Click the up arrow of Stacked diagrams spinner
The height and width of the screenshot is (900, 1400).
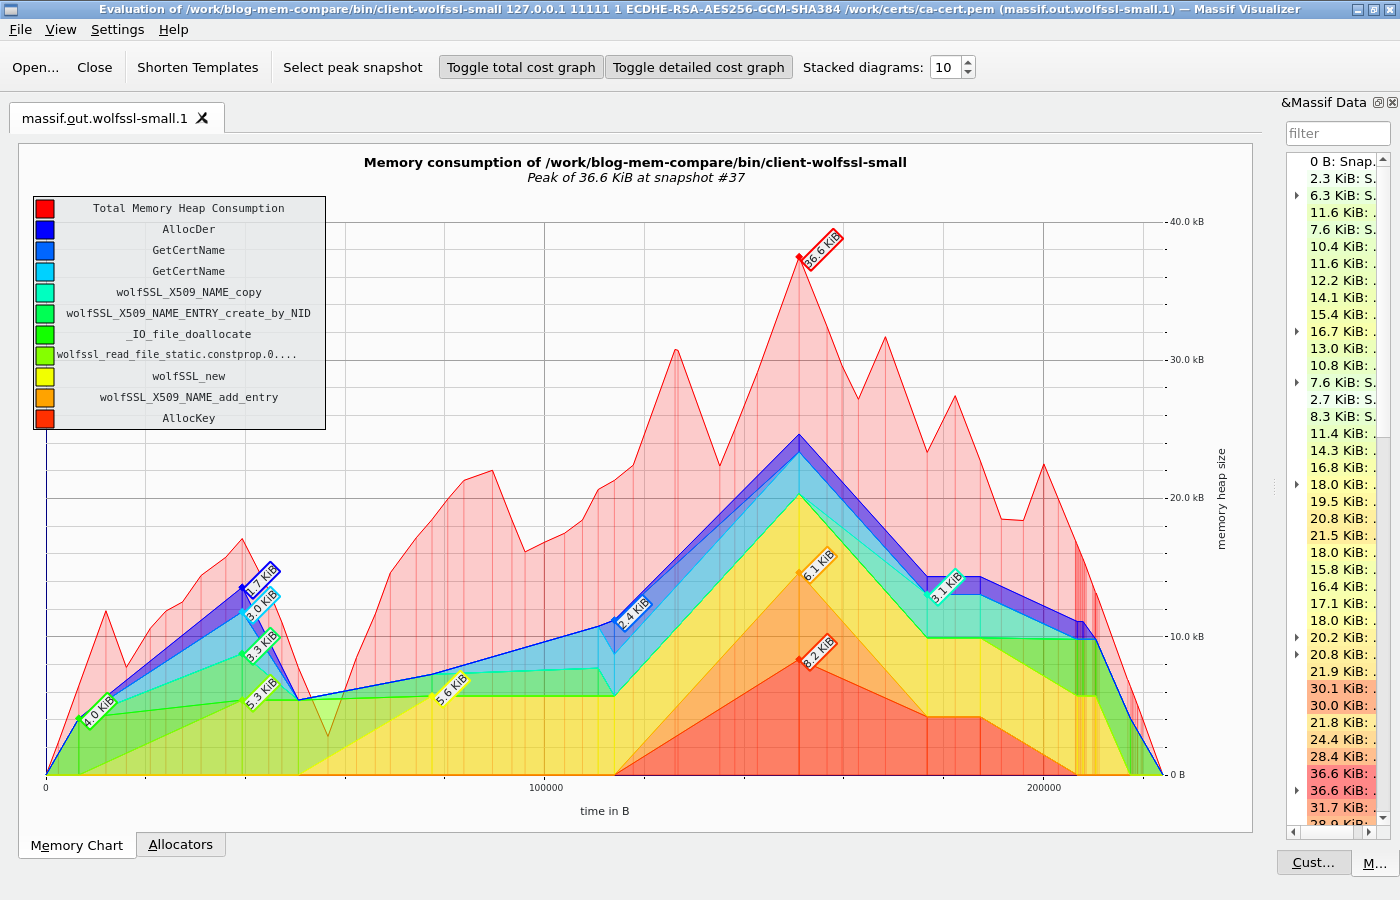(x=968, y=62)
